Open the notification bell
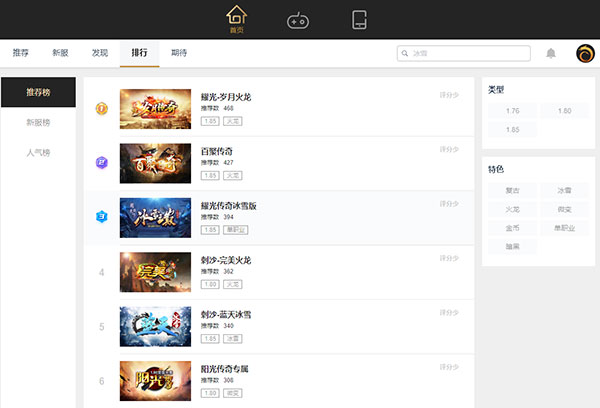600x408 pixels. (x=551, y=53)
